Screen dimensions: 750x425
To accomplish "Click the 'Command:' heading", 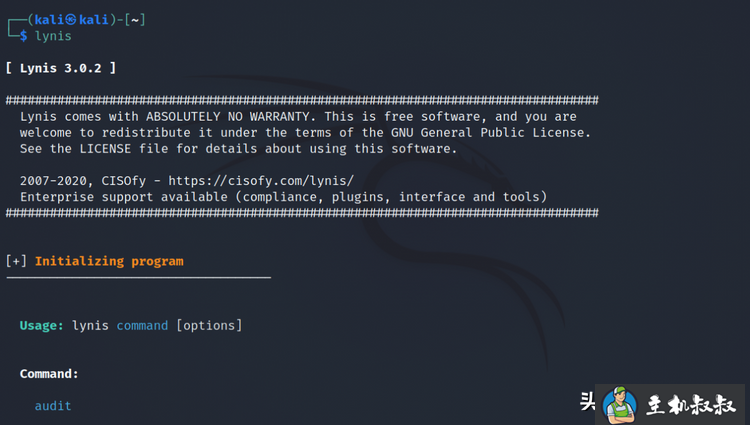I will (x=49, y=374).
